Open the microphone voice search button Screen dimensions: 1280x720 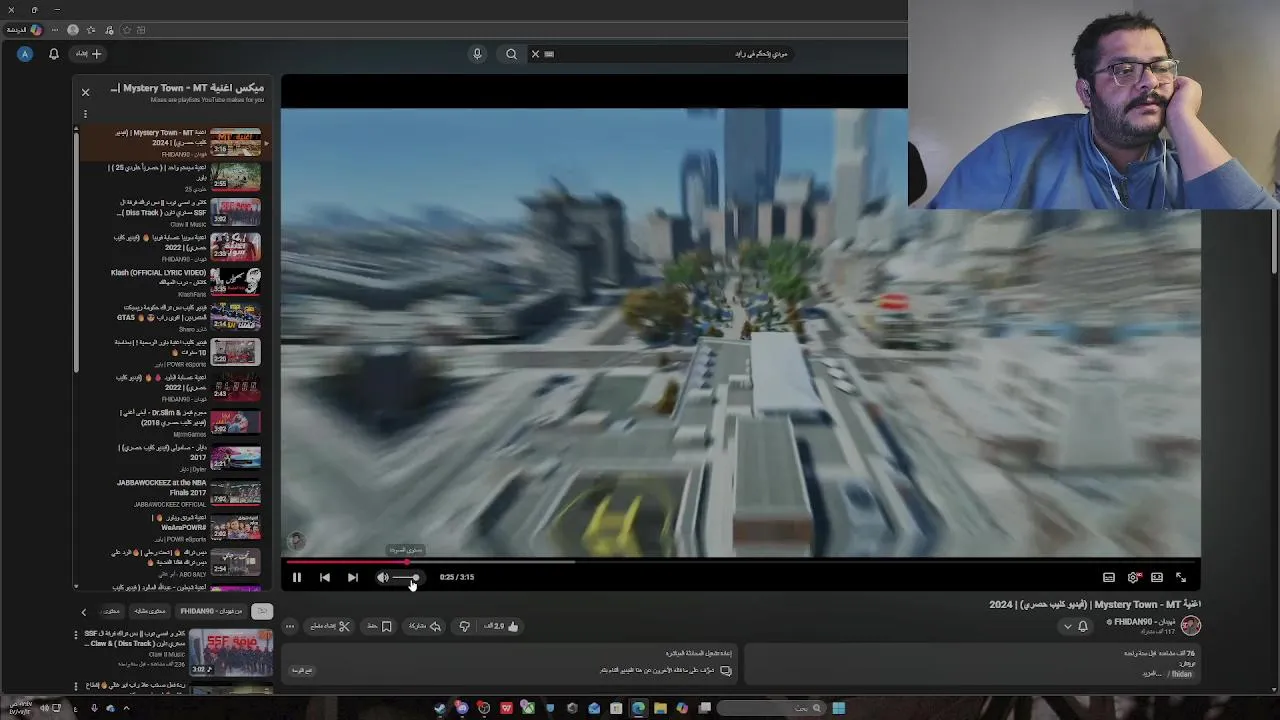tap(477, 54)
